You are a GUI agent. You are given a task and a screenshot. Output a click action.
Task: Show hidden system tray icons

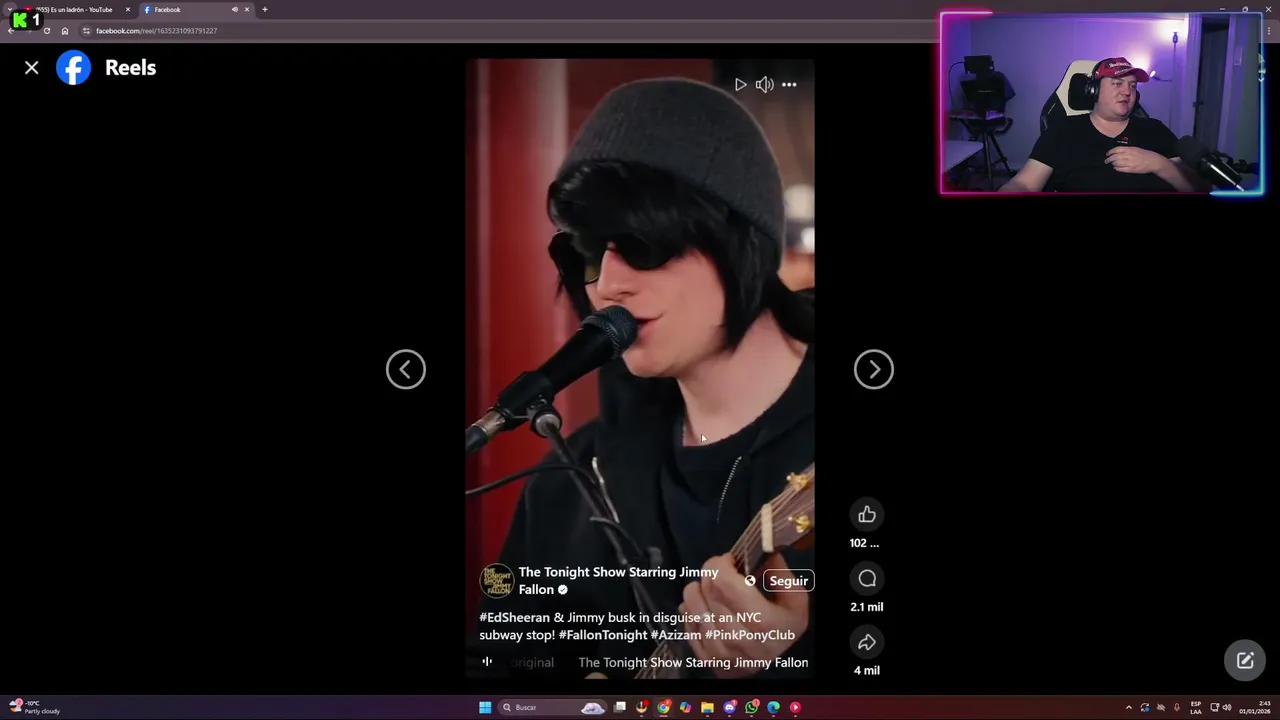coord(1129,708)
